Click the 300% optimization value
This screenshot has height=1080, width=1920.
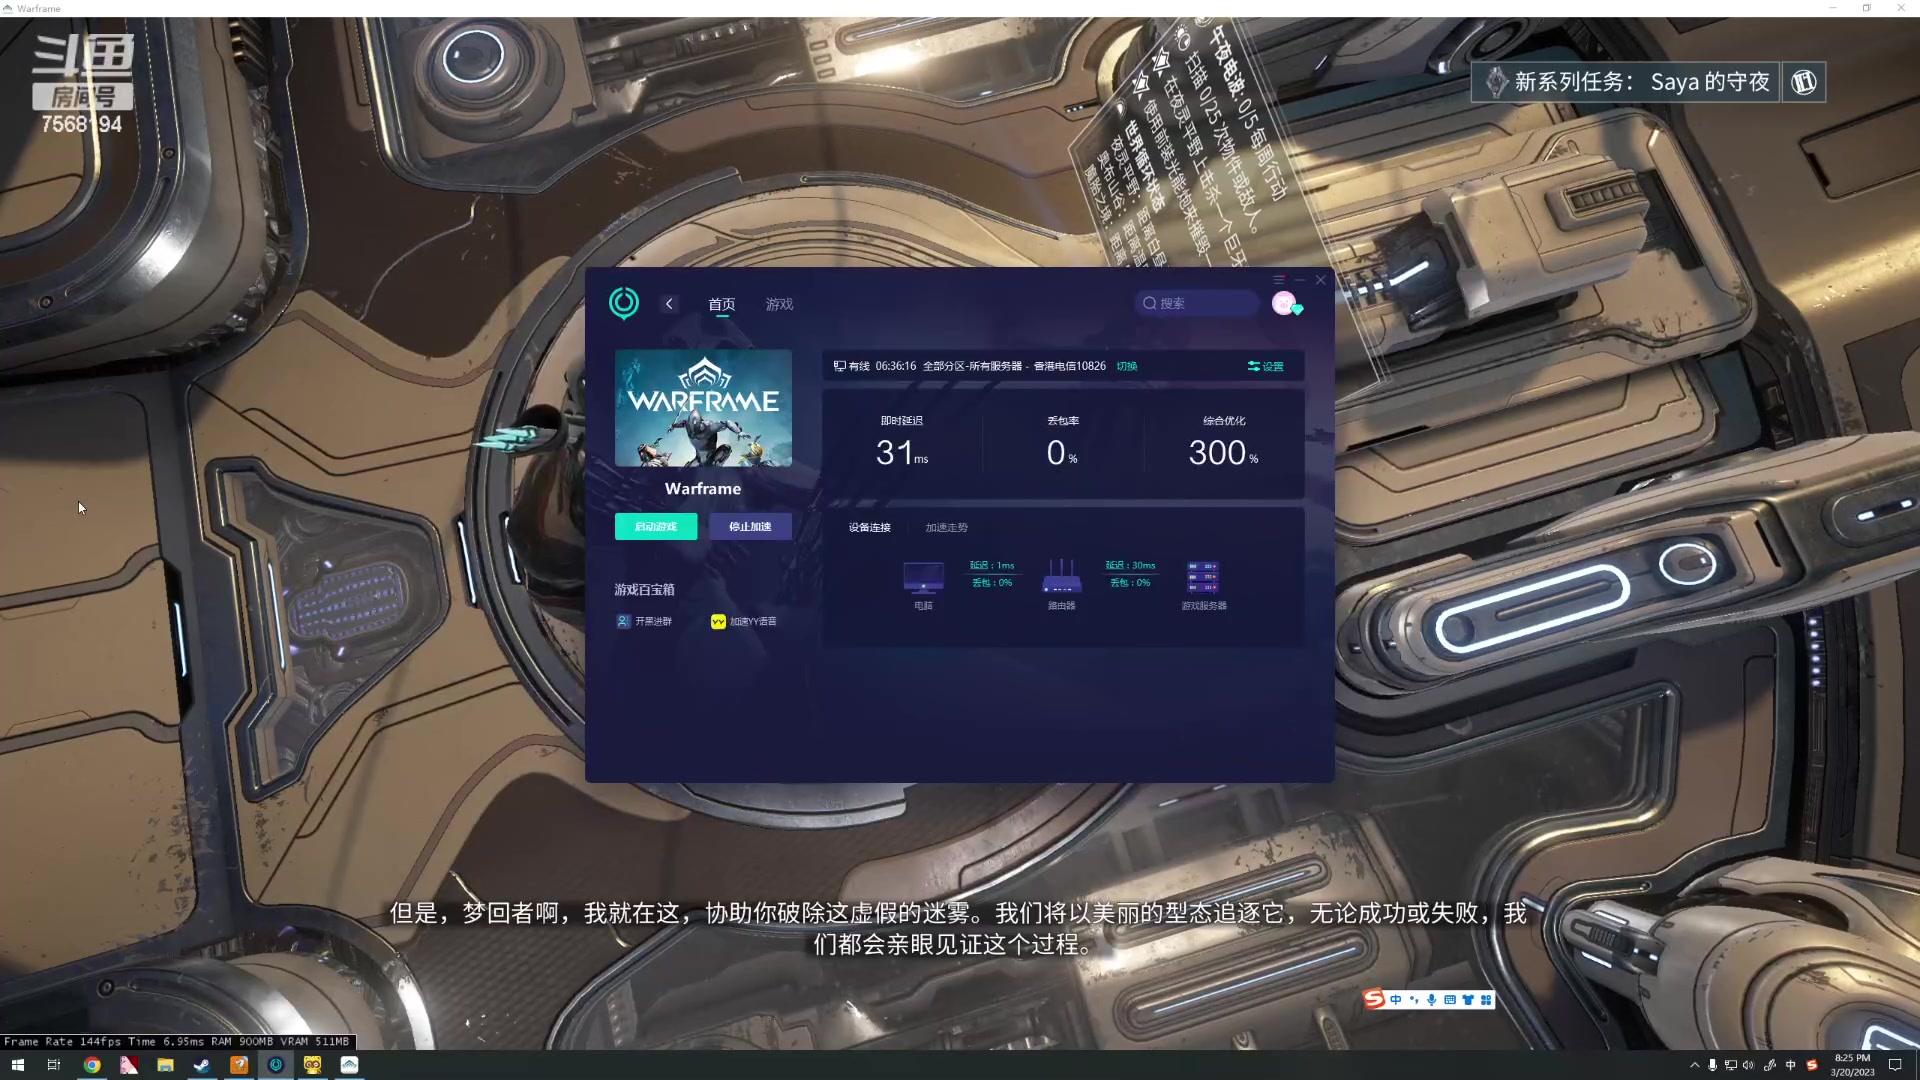click(x=1223, y=453)
